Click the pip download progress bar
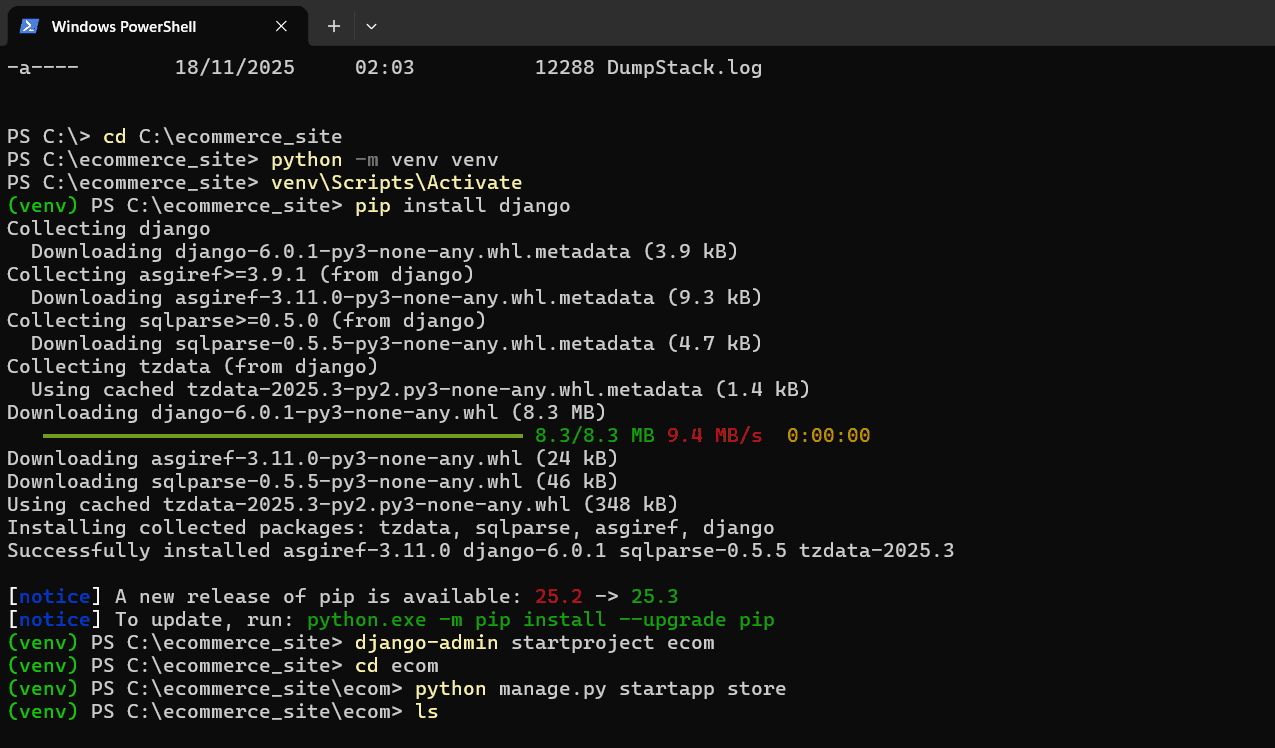Screen dimensions: 1275x748 (283, 436)
